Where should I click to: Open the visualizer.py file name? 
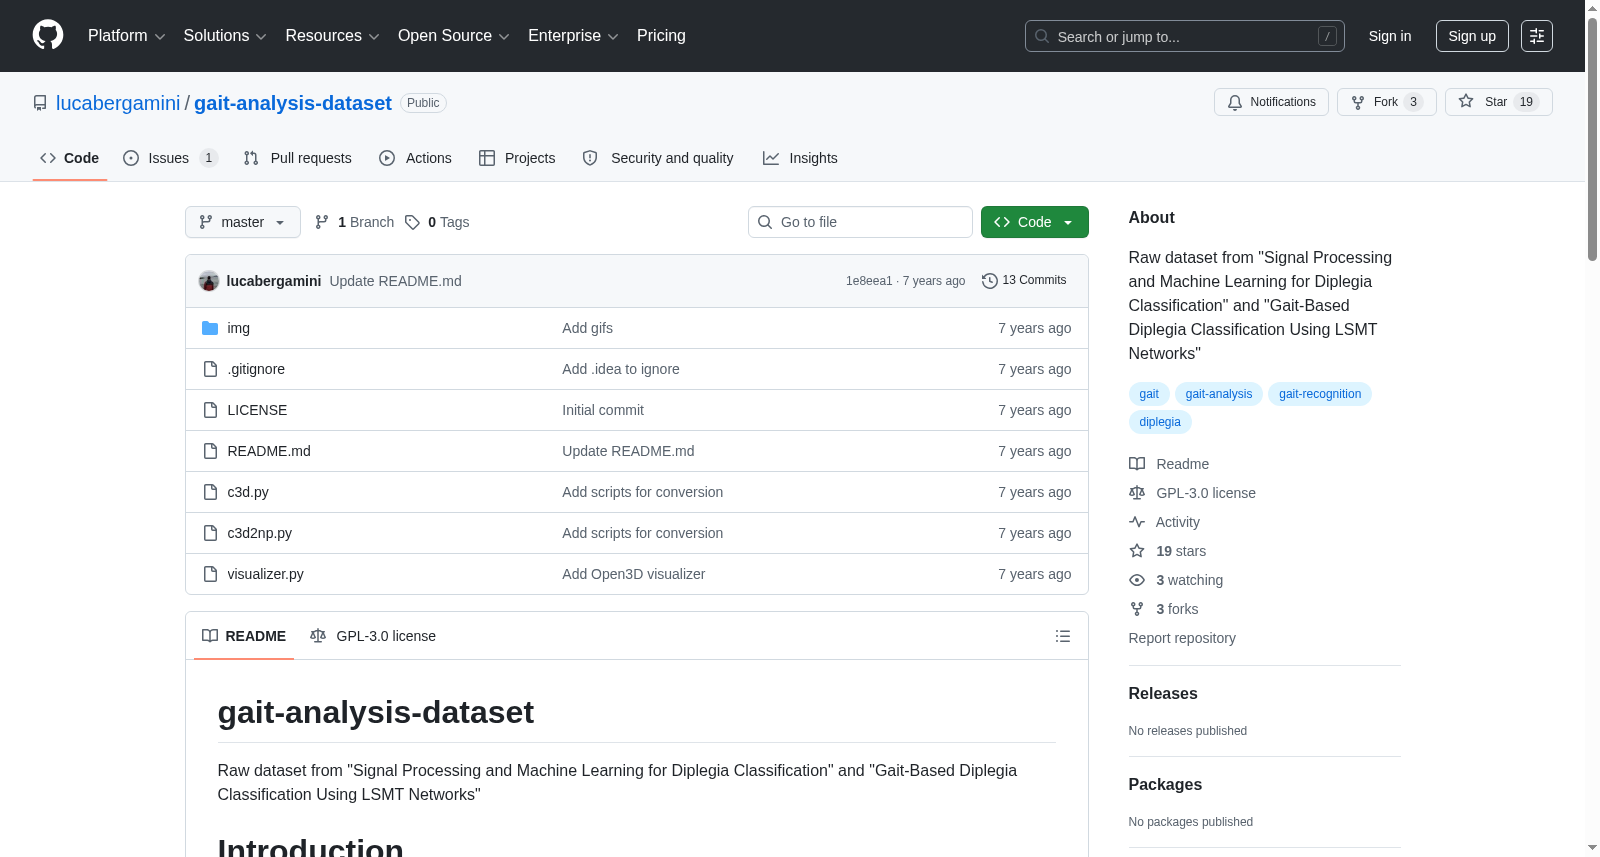click(x=265, y=574)
